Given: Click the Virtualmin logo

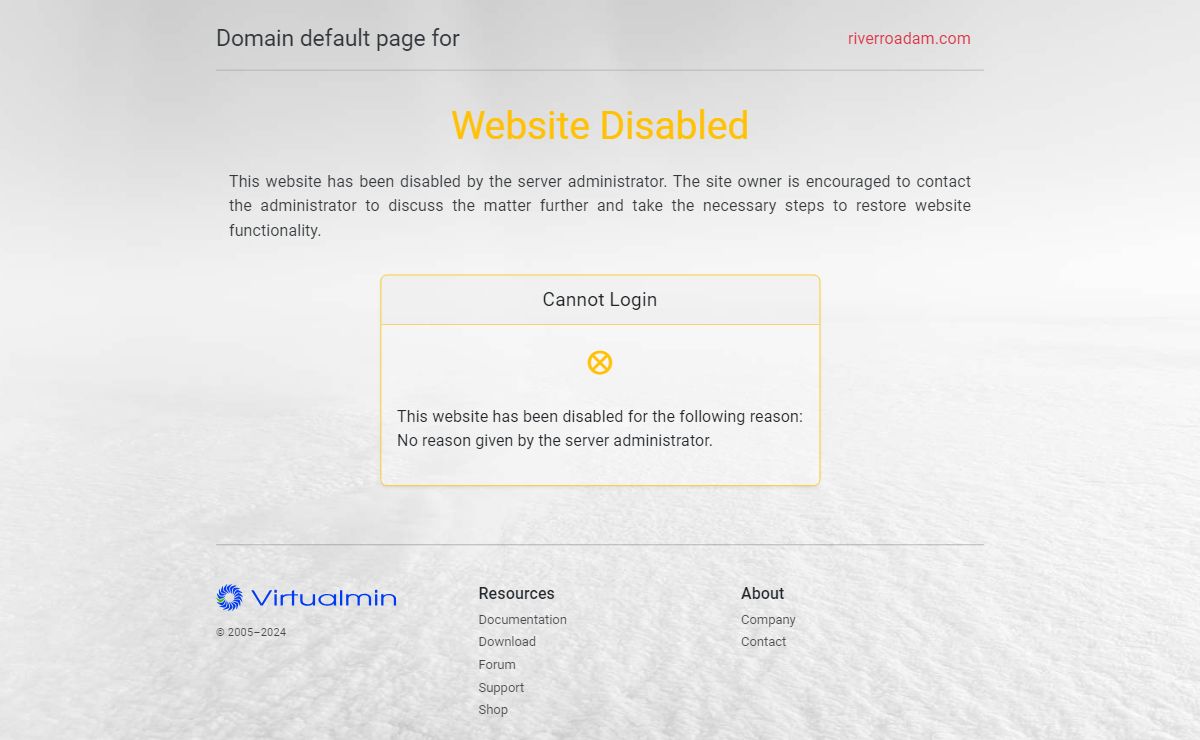Looking at the screenshot, I should 306,598.
